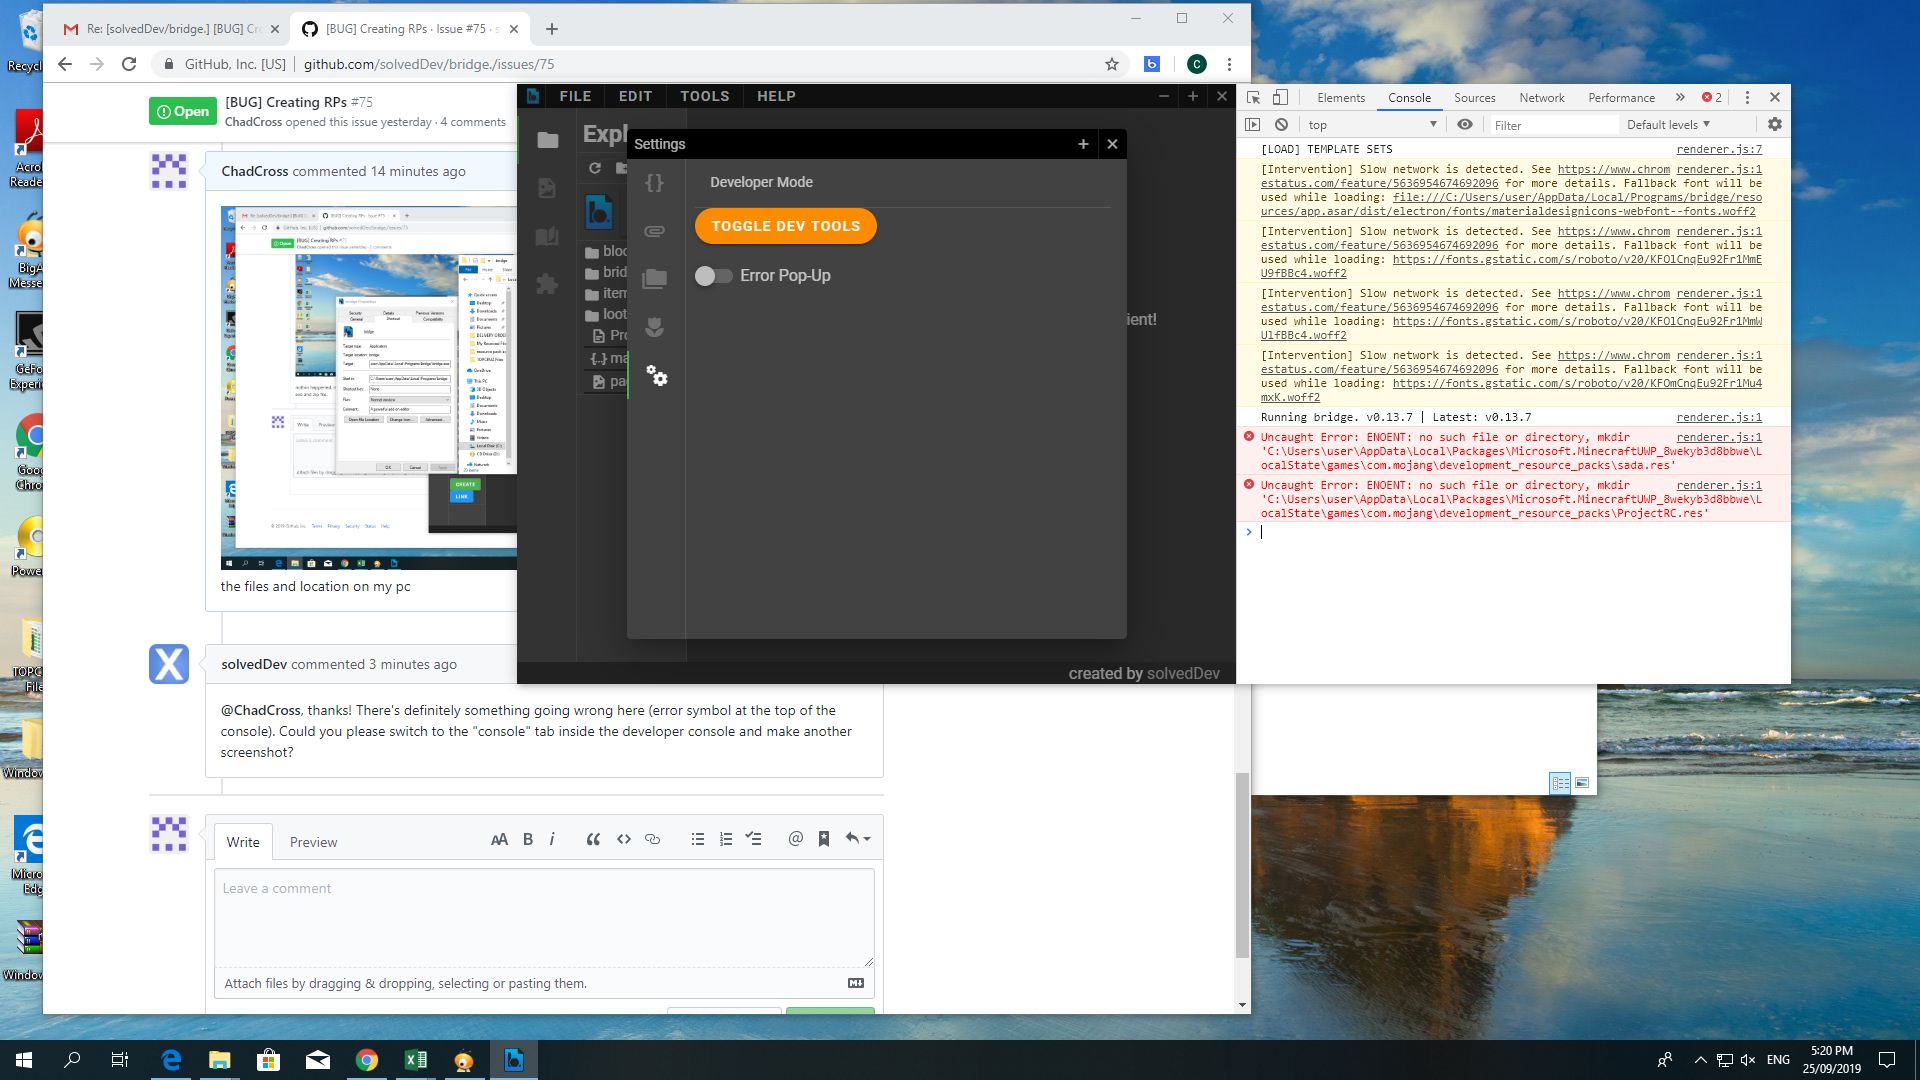This screenshot has width=1920, height=1080.
Task: Select the inspect element icon in DevTools
Action: pyautogui.click(x=1253, y=97)
